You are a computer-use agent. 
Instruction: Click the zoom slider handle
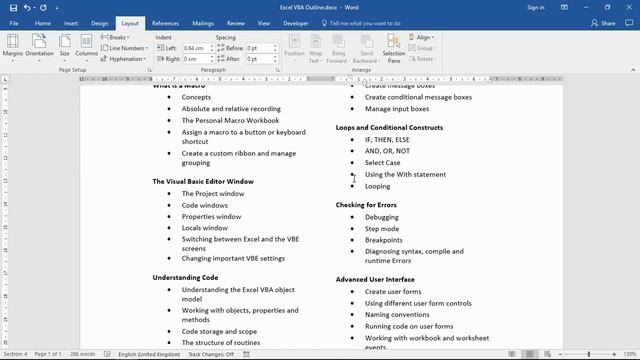[589, 354]
